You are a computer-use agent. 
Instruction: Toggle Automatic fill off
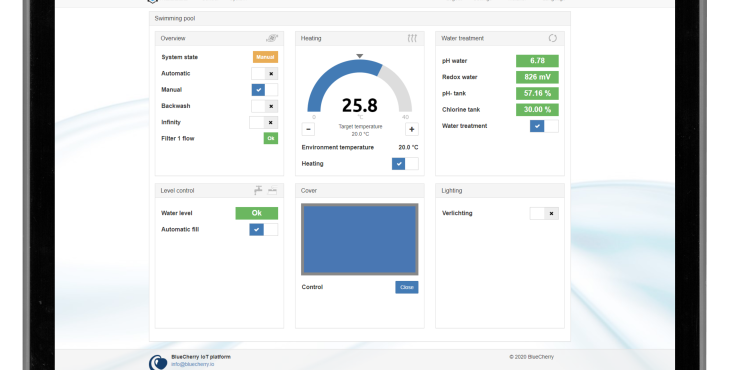click(x=263, y=230)
